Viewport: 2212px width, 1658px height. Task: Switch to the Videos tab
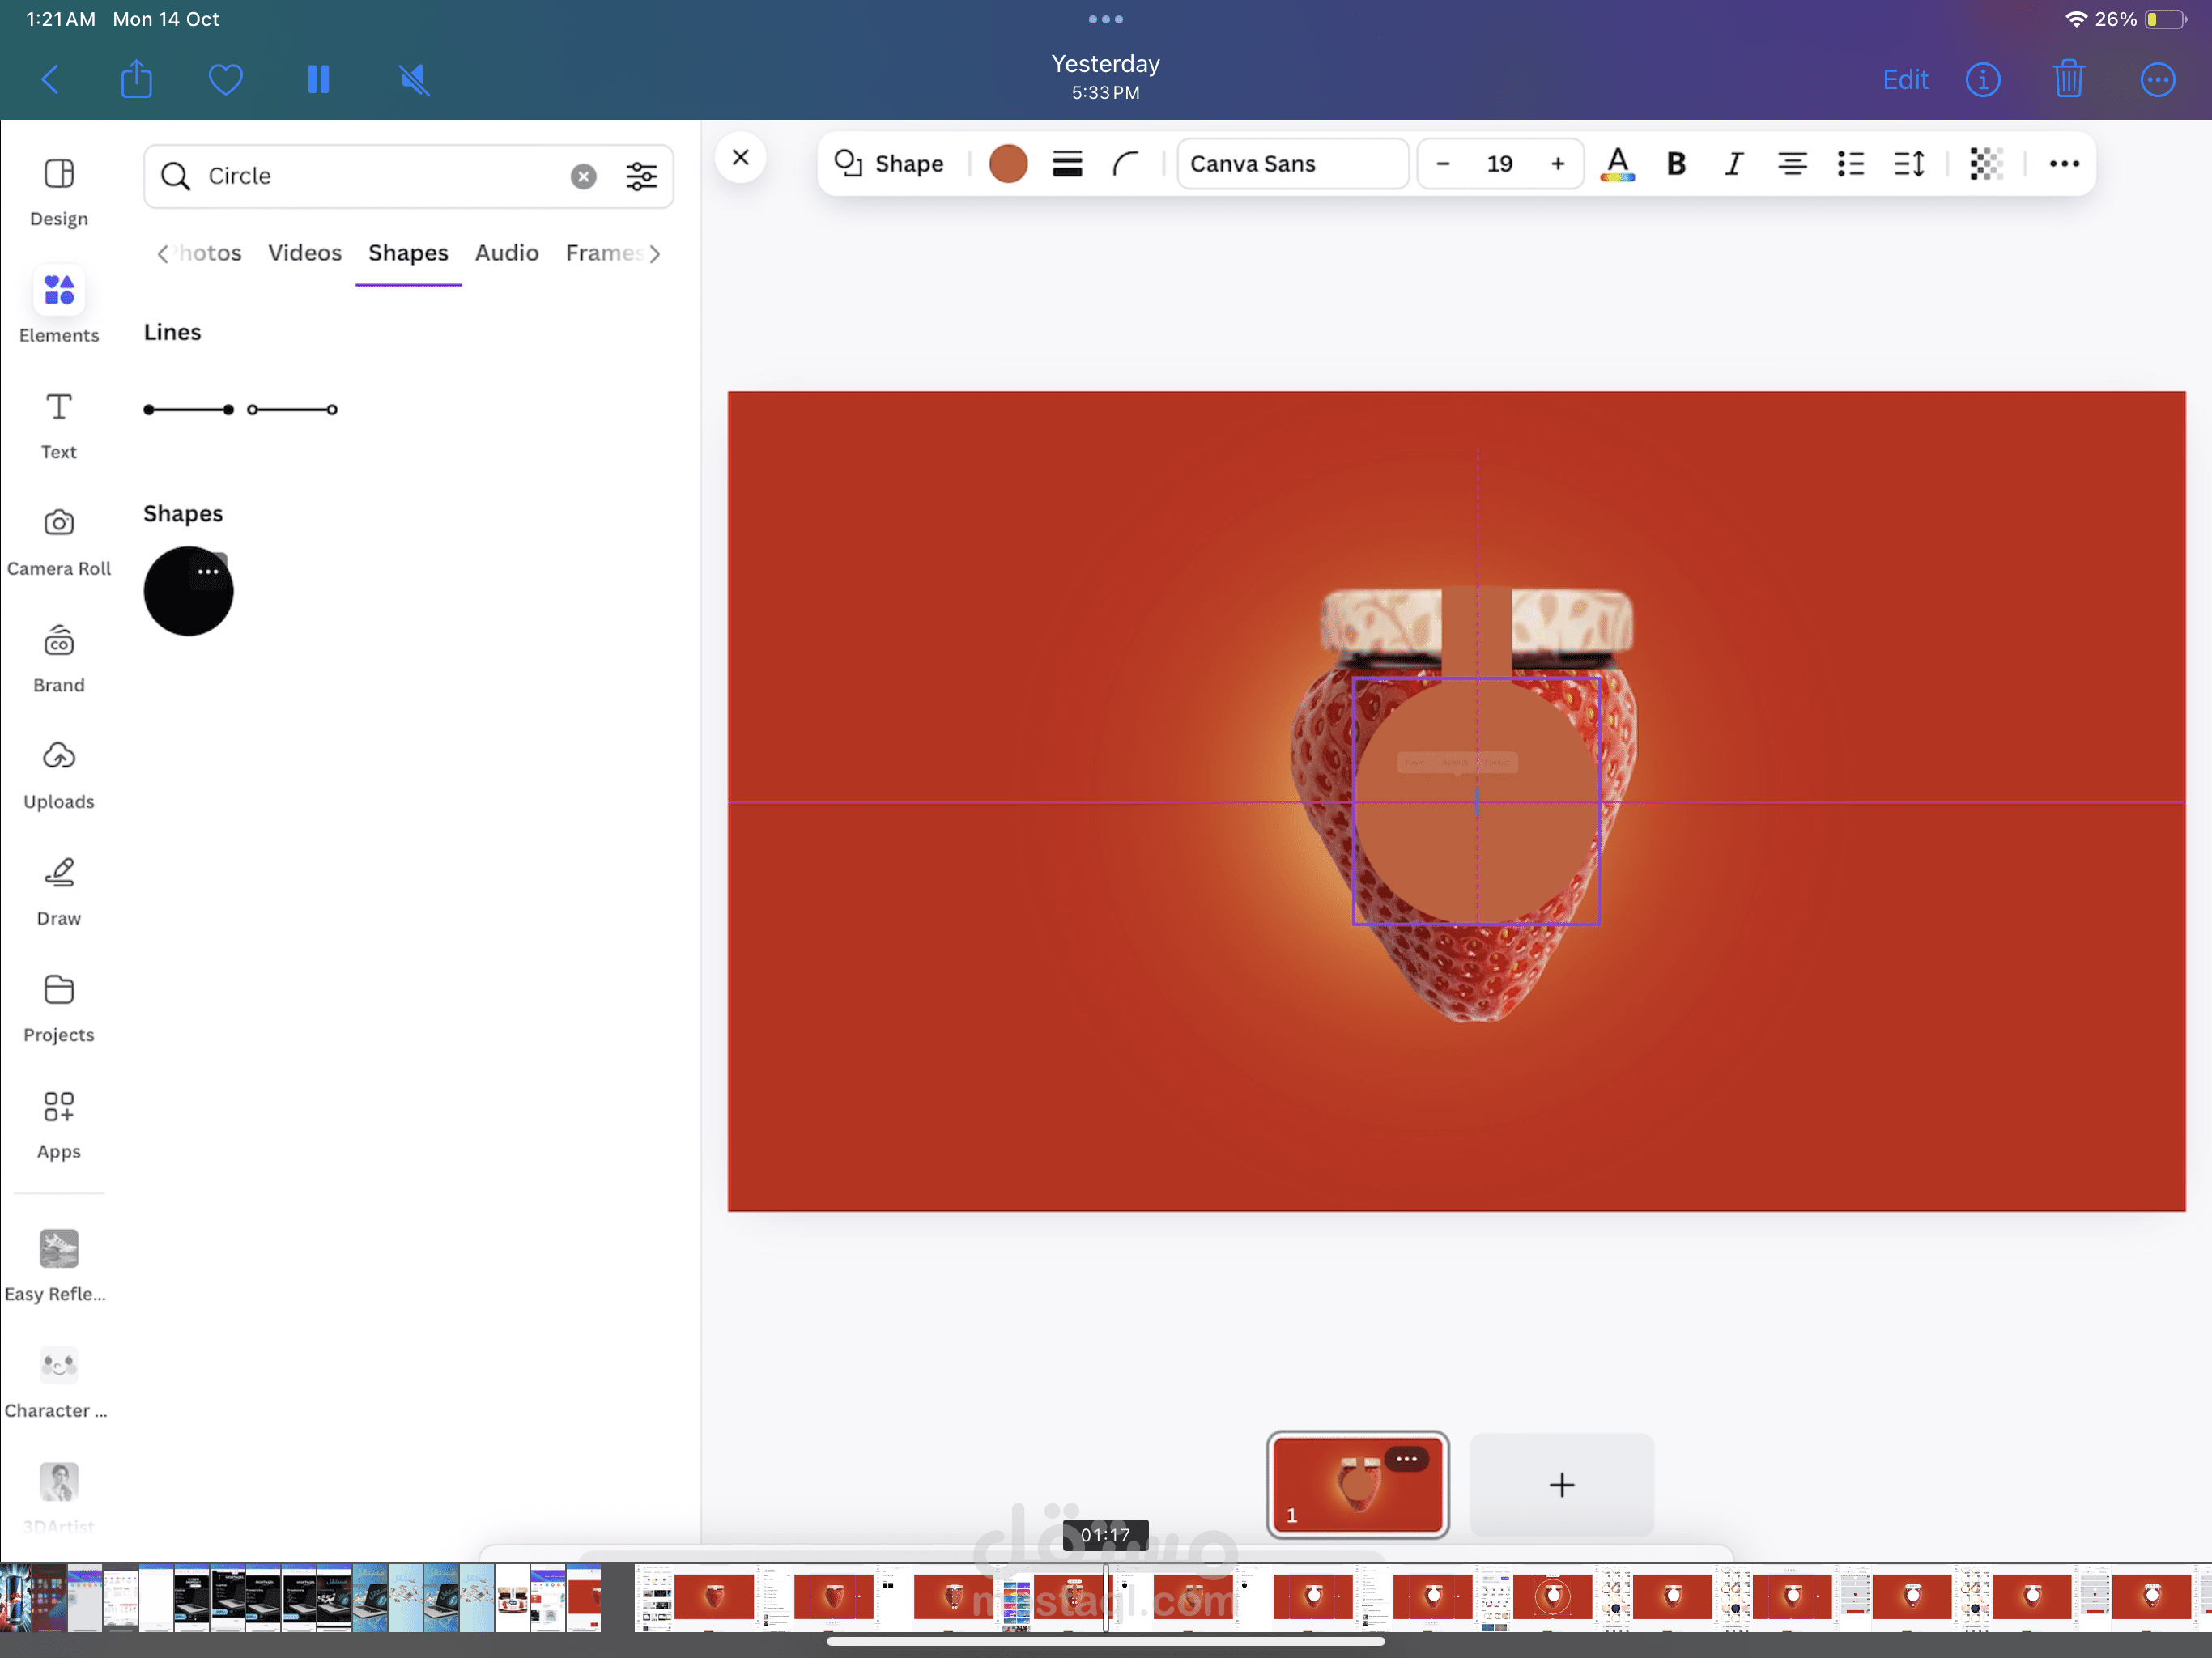304,253
